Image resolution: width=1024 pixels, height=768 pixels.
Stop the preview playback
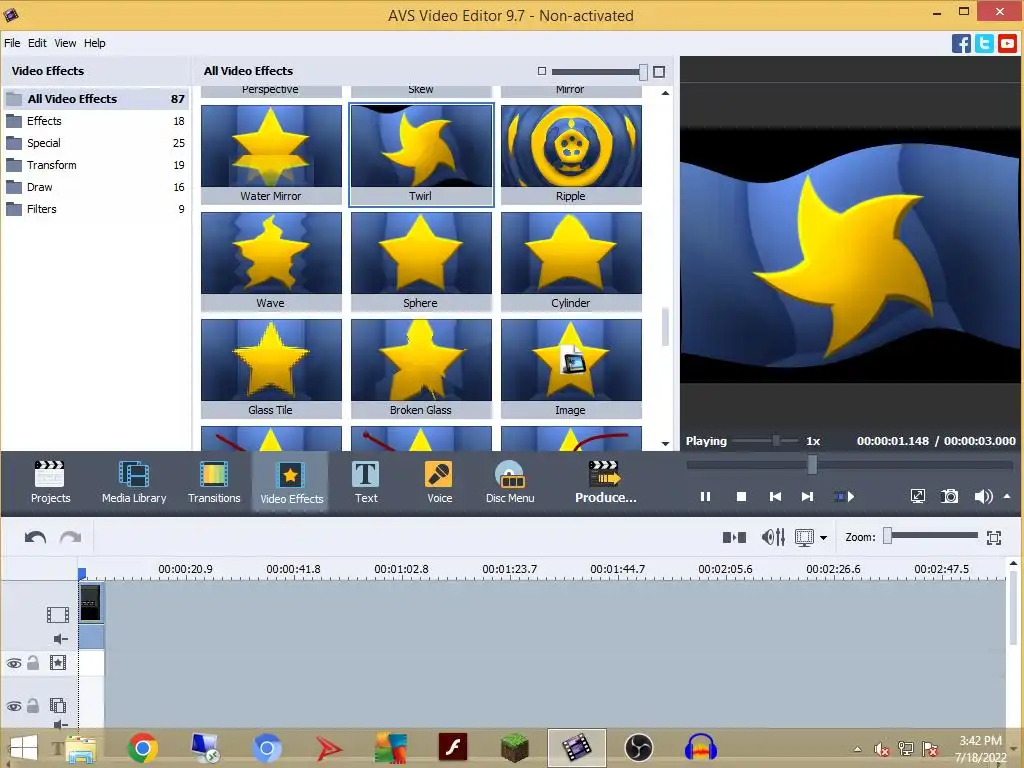pyautogui.click(x=741, y=497)
